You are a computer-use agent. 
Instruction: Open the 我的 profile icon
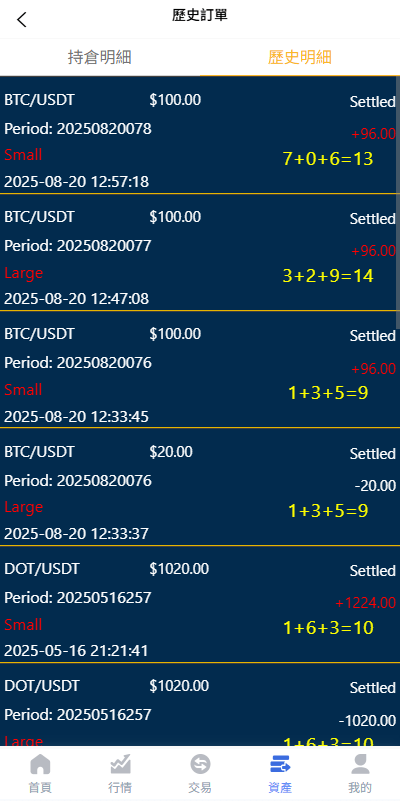click(x=360, y=764)
